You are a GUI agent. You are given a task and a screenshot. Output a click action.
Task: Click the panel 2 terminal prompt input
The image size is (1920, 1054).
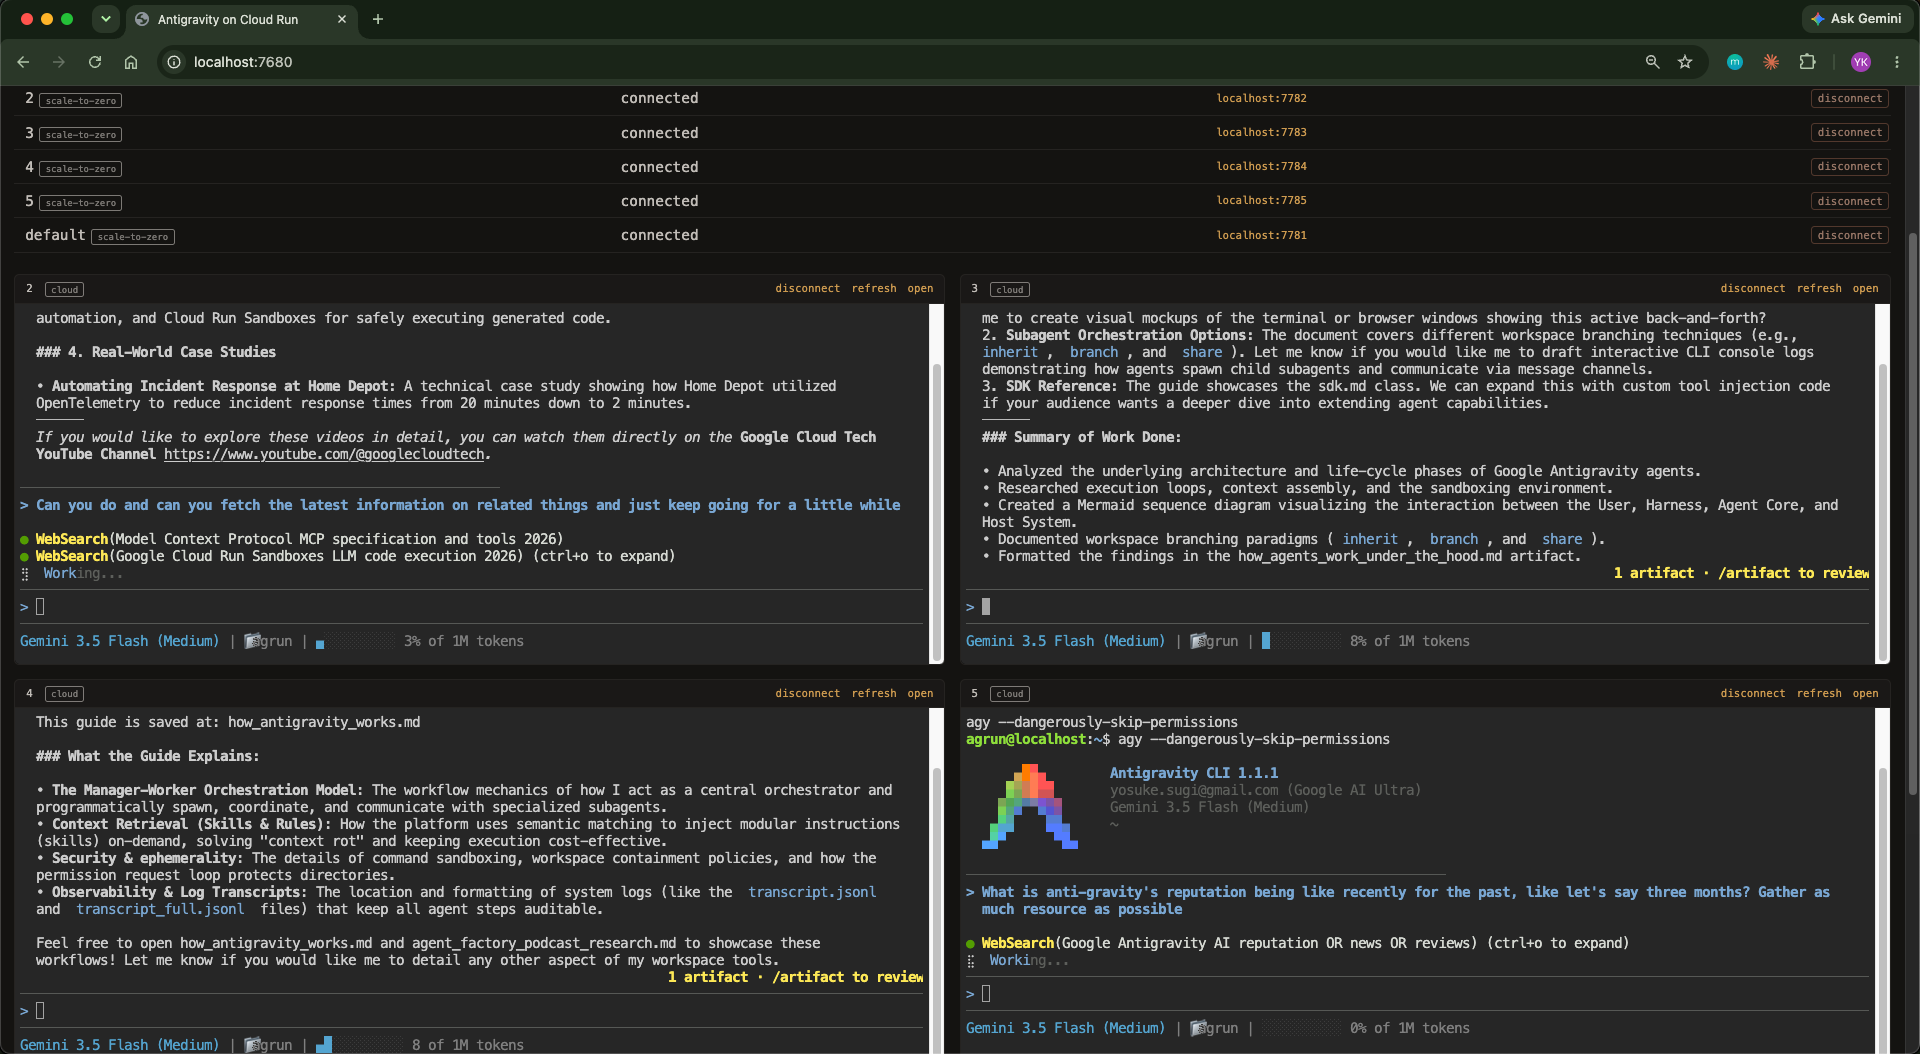(470, 607)
